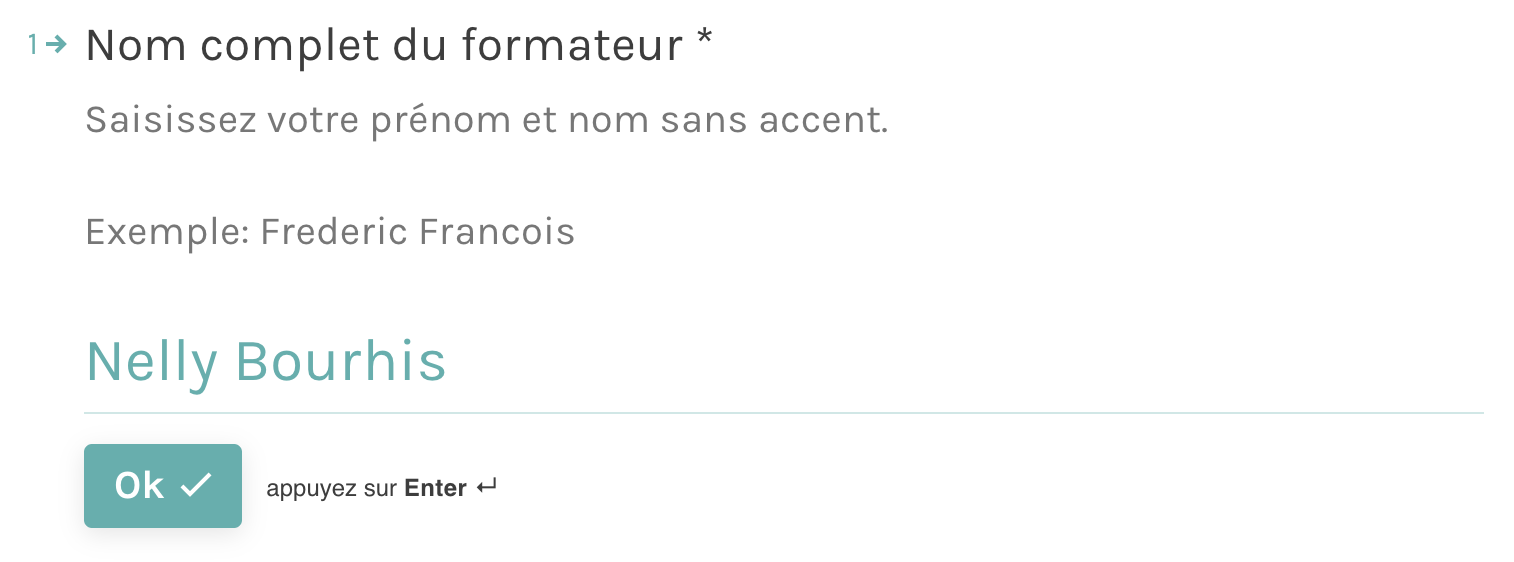Click the bold Enter keyword
The height and width of the screenshot is (562, 1514).
[435, 488]
